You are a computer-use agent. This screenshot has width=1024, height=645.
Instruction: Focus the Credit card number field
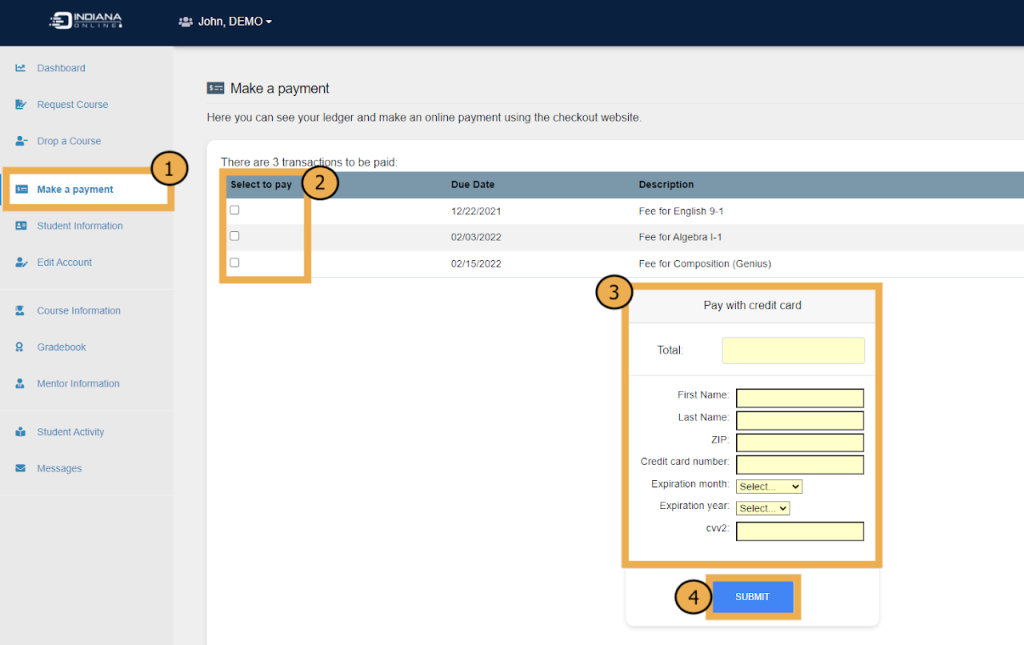(799, 464)
